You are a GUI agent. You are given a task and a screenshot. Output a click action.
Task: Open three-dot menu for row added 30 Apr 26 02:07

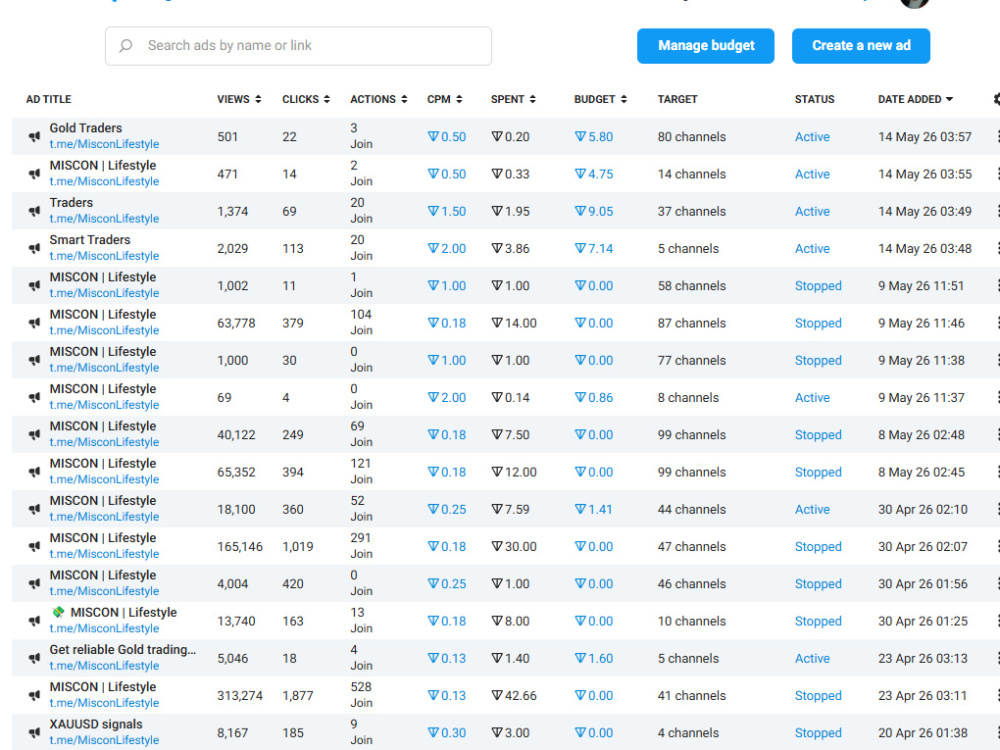click(x=997, y=547)
